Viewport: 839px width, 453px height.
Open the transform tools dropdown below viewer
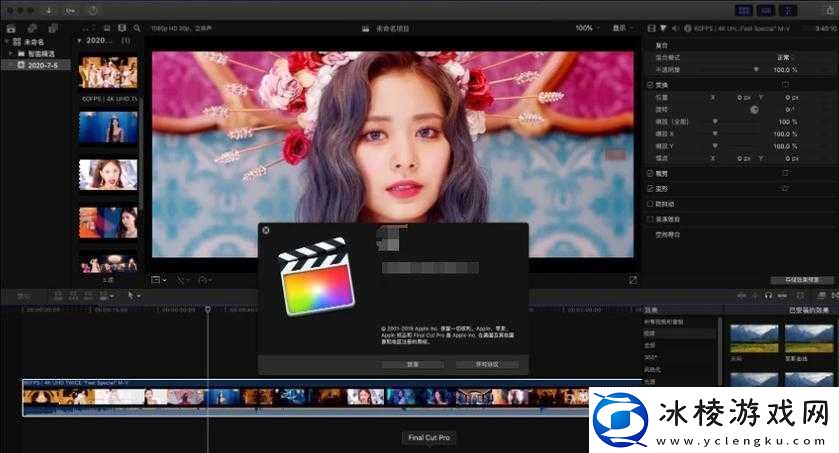pos(159,280)
